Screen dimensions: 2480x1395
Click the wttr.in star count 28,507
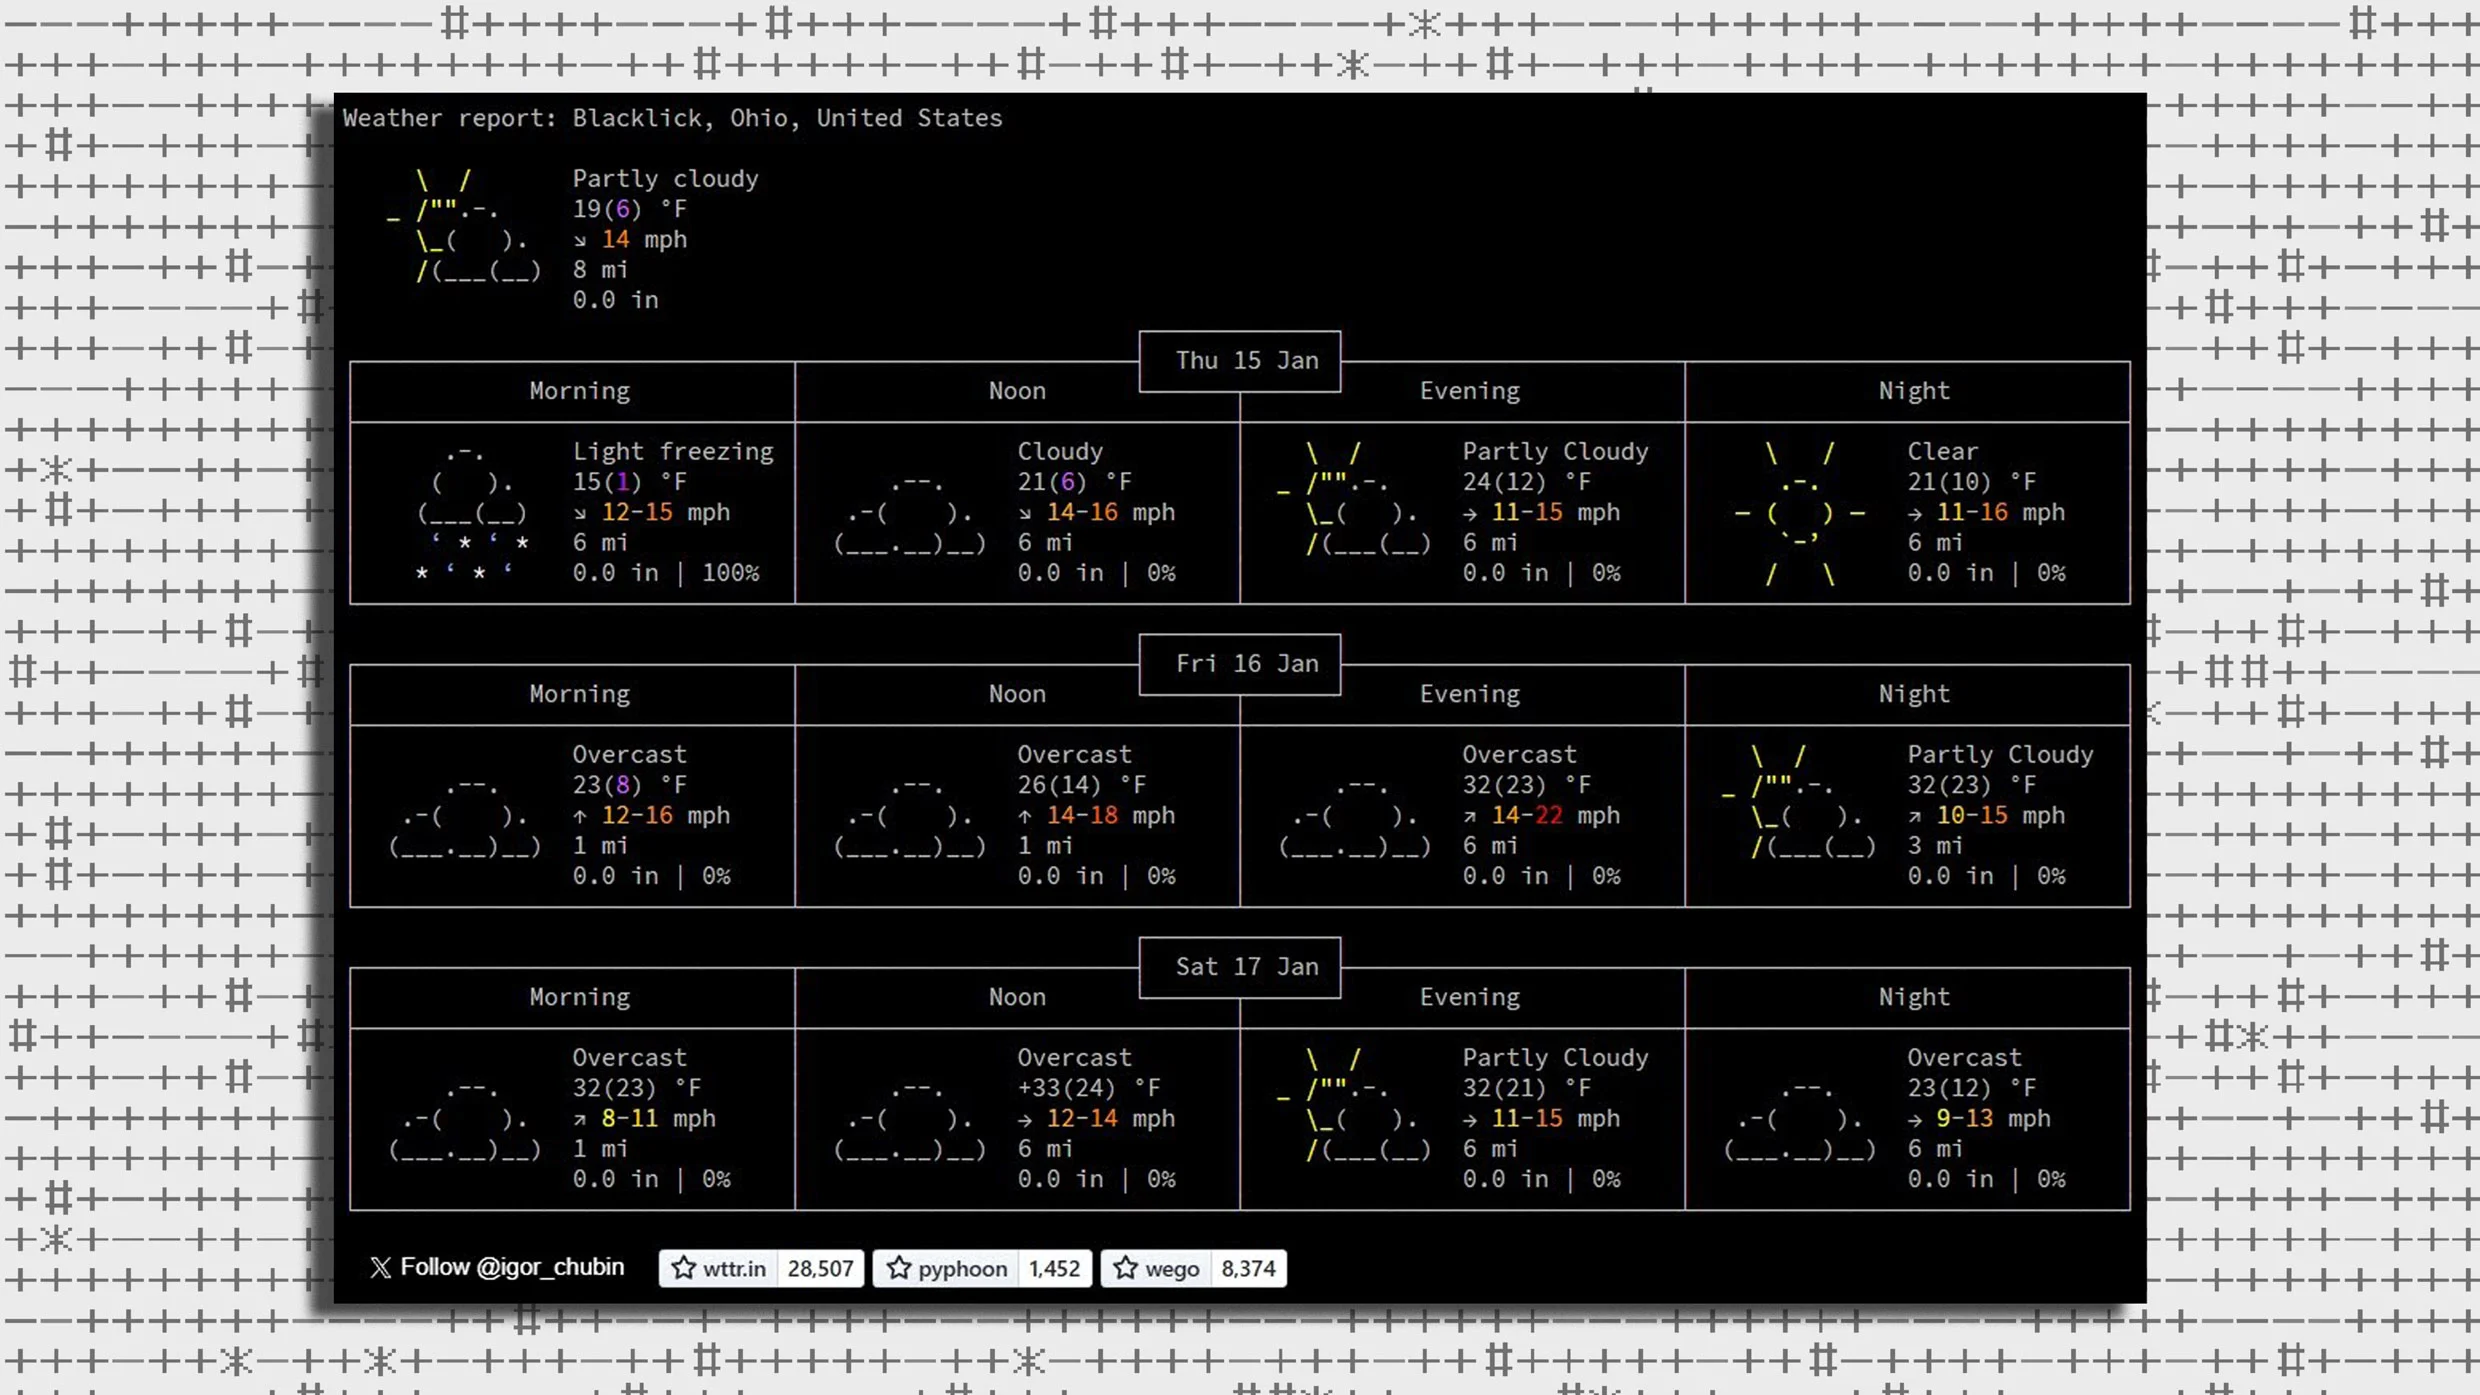tap(820, 1268)
